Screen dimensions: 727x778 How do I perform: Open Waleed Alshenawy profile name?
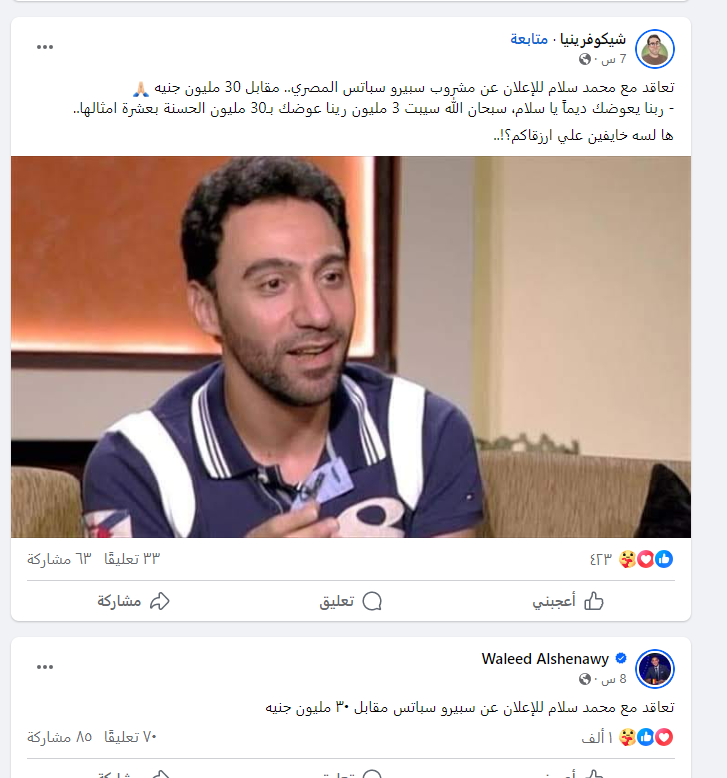point(545,659)
